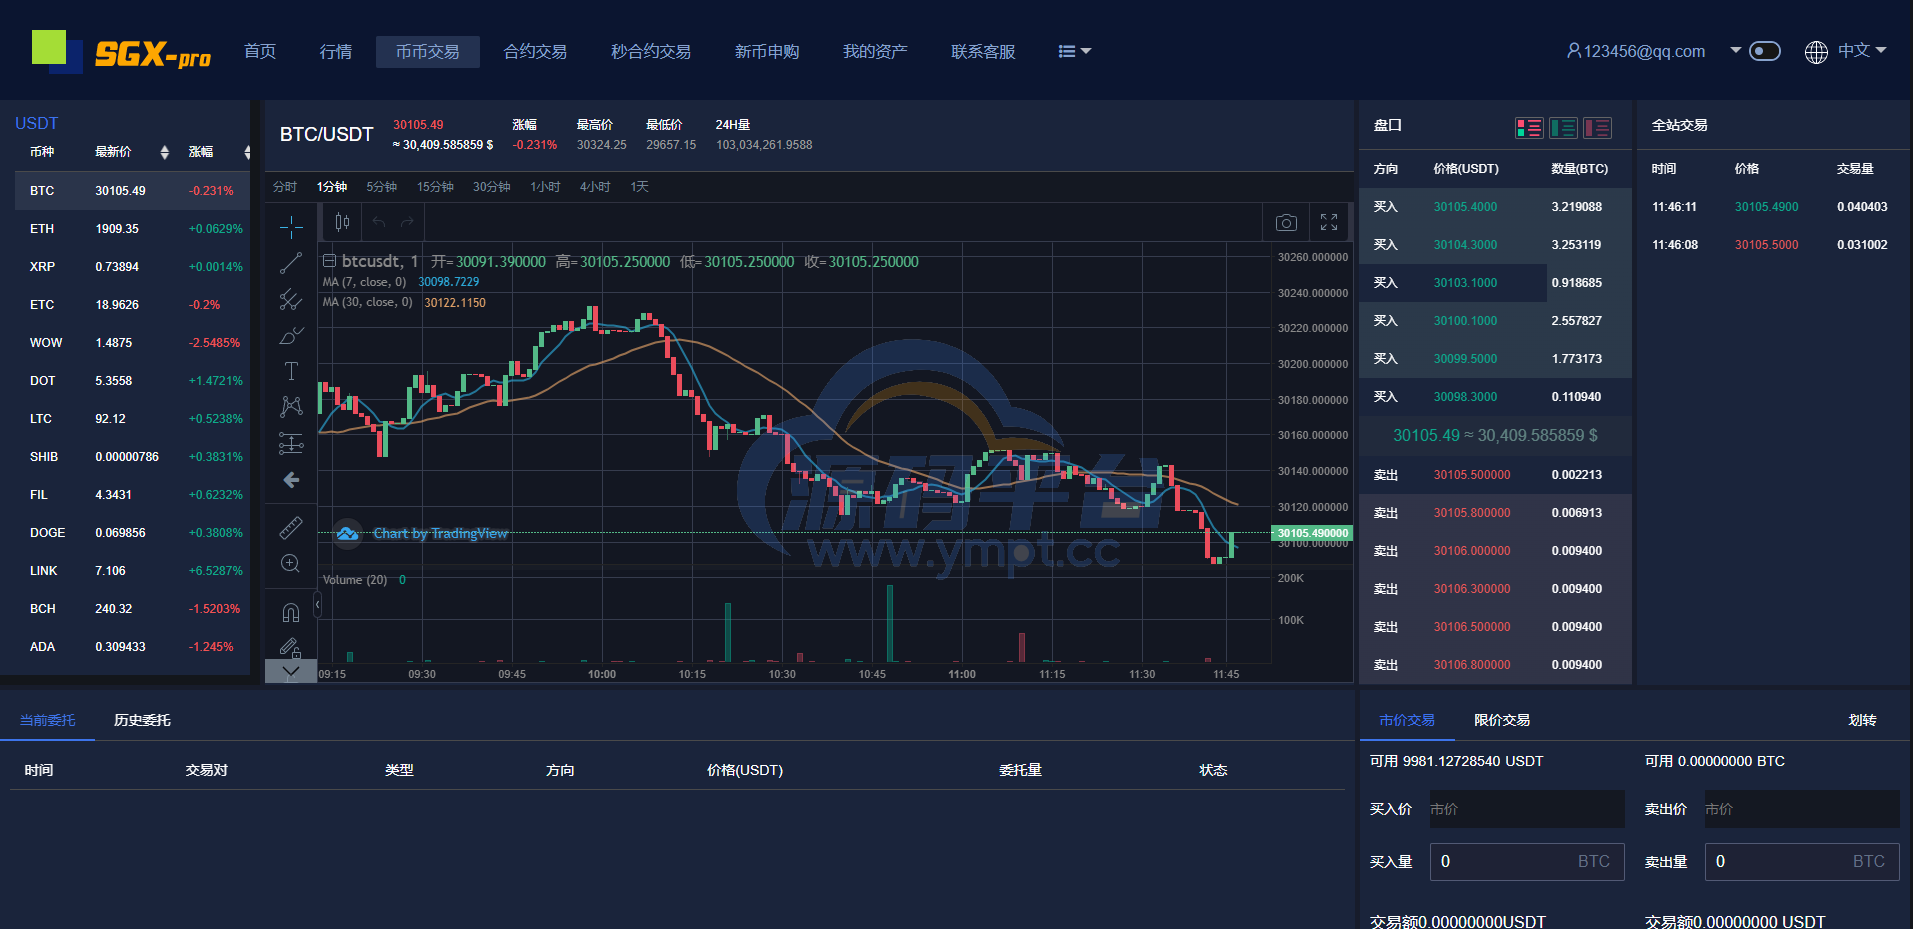This screenshot has width=1913, height=929.
Task: Select the text annotation tool
Action: click(x=291, y=371)
